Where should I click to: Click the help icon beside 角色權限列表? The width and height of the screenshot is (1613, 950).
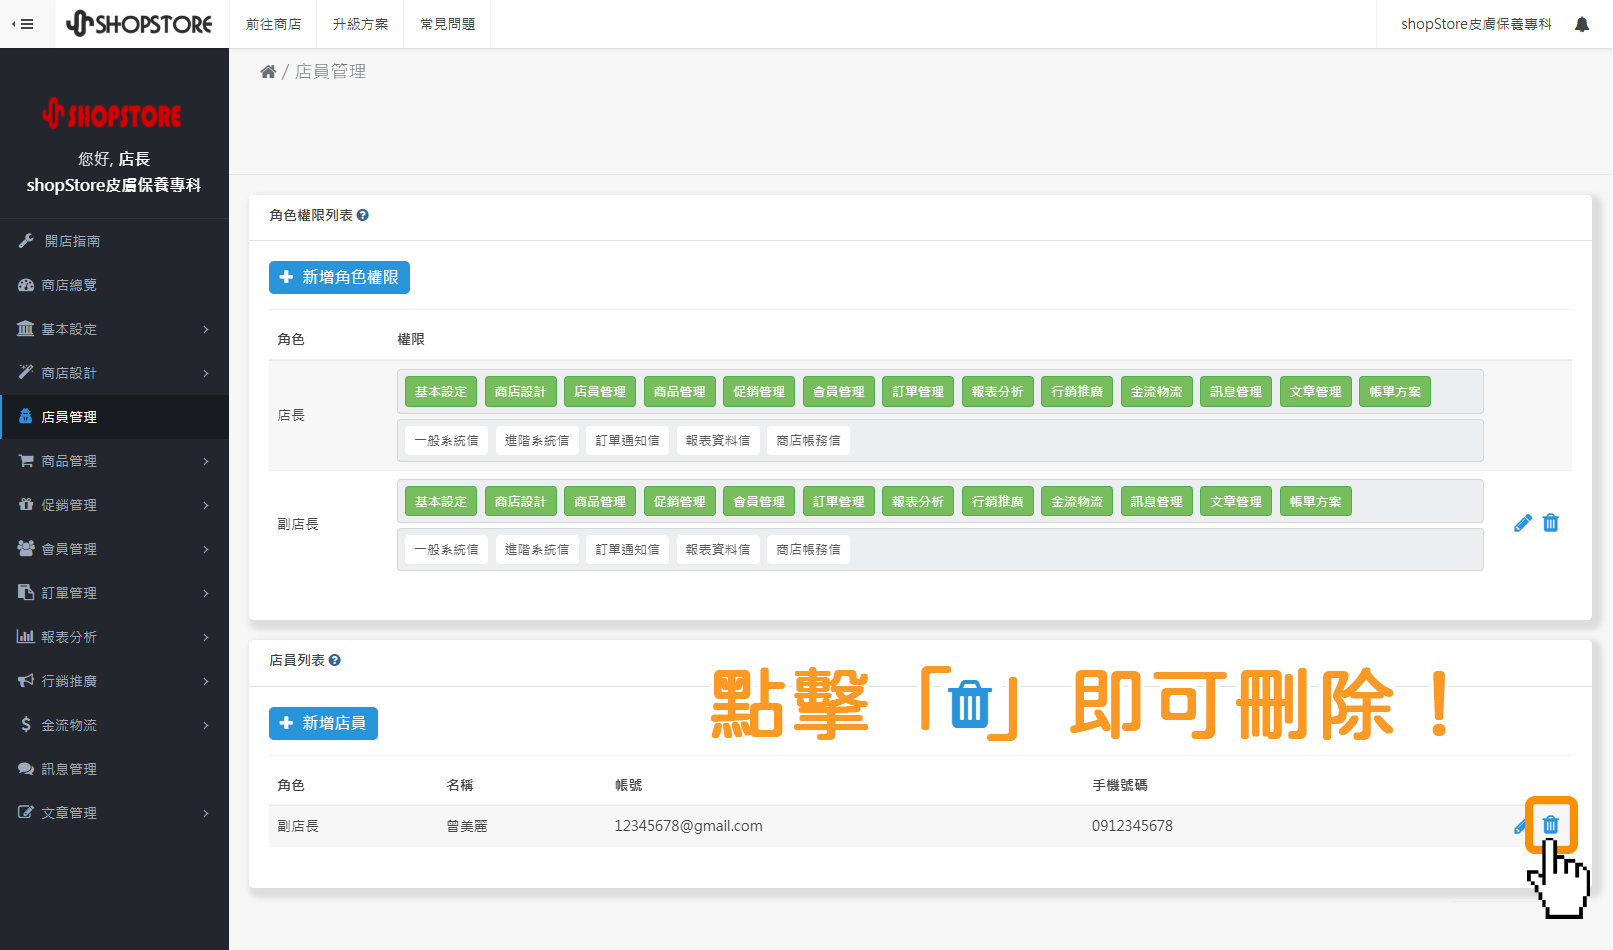click(x=363, y=215)
